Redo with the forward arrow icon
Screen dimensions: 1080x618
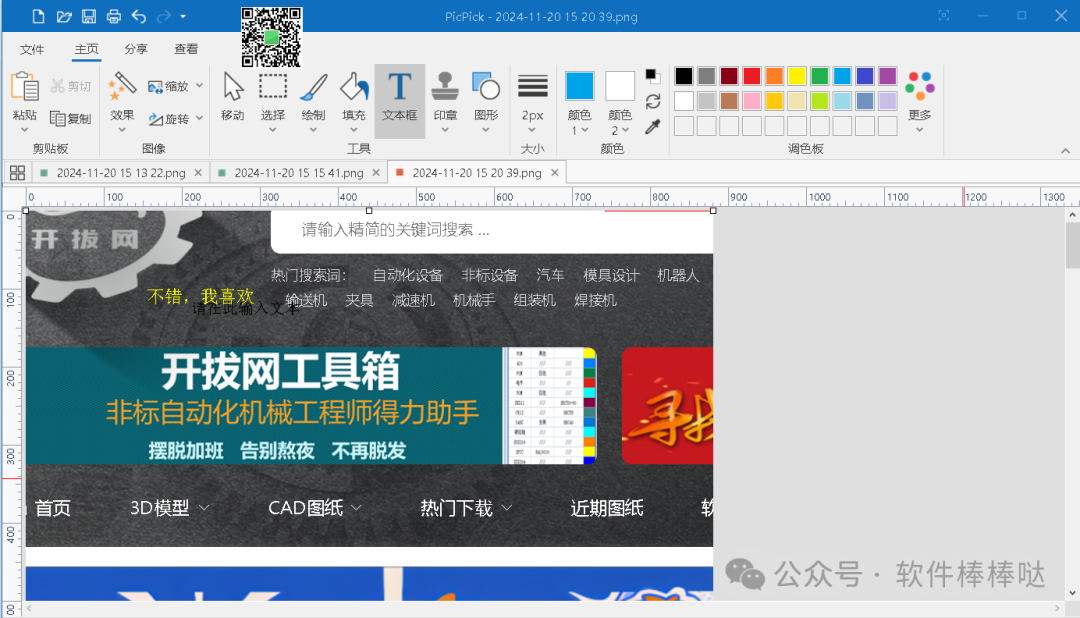(x=164, y=16)
